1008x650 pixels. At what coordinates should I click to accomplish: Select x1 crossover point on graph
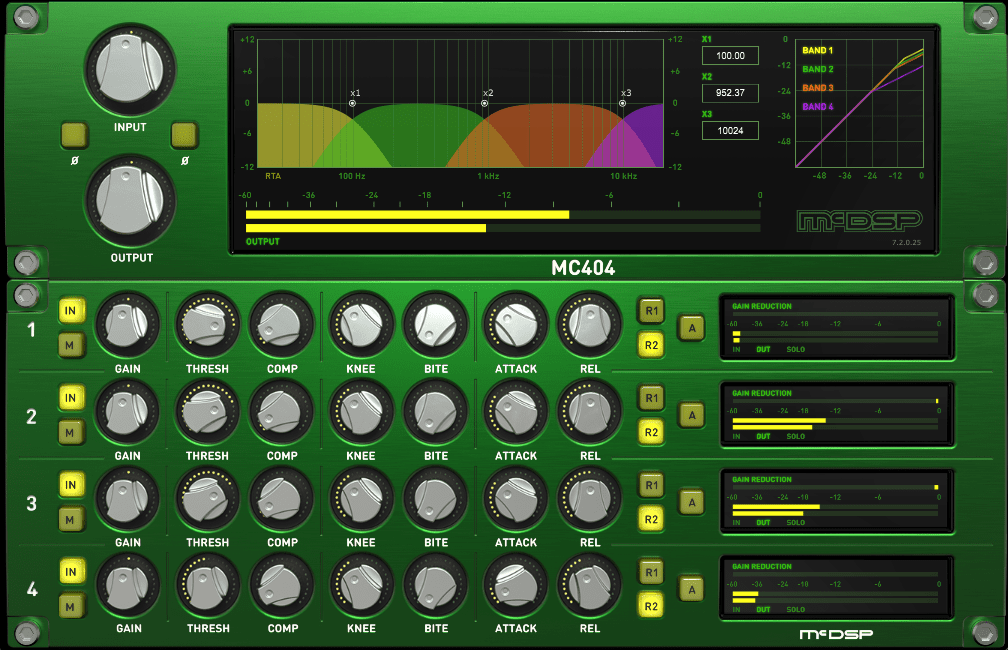coord(352,103)
